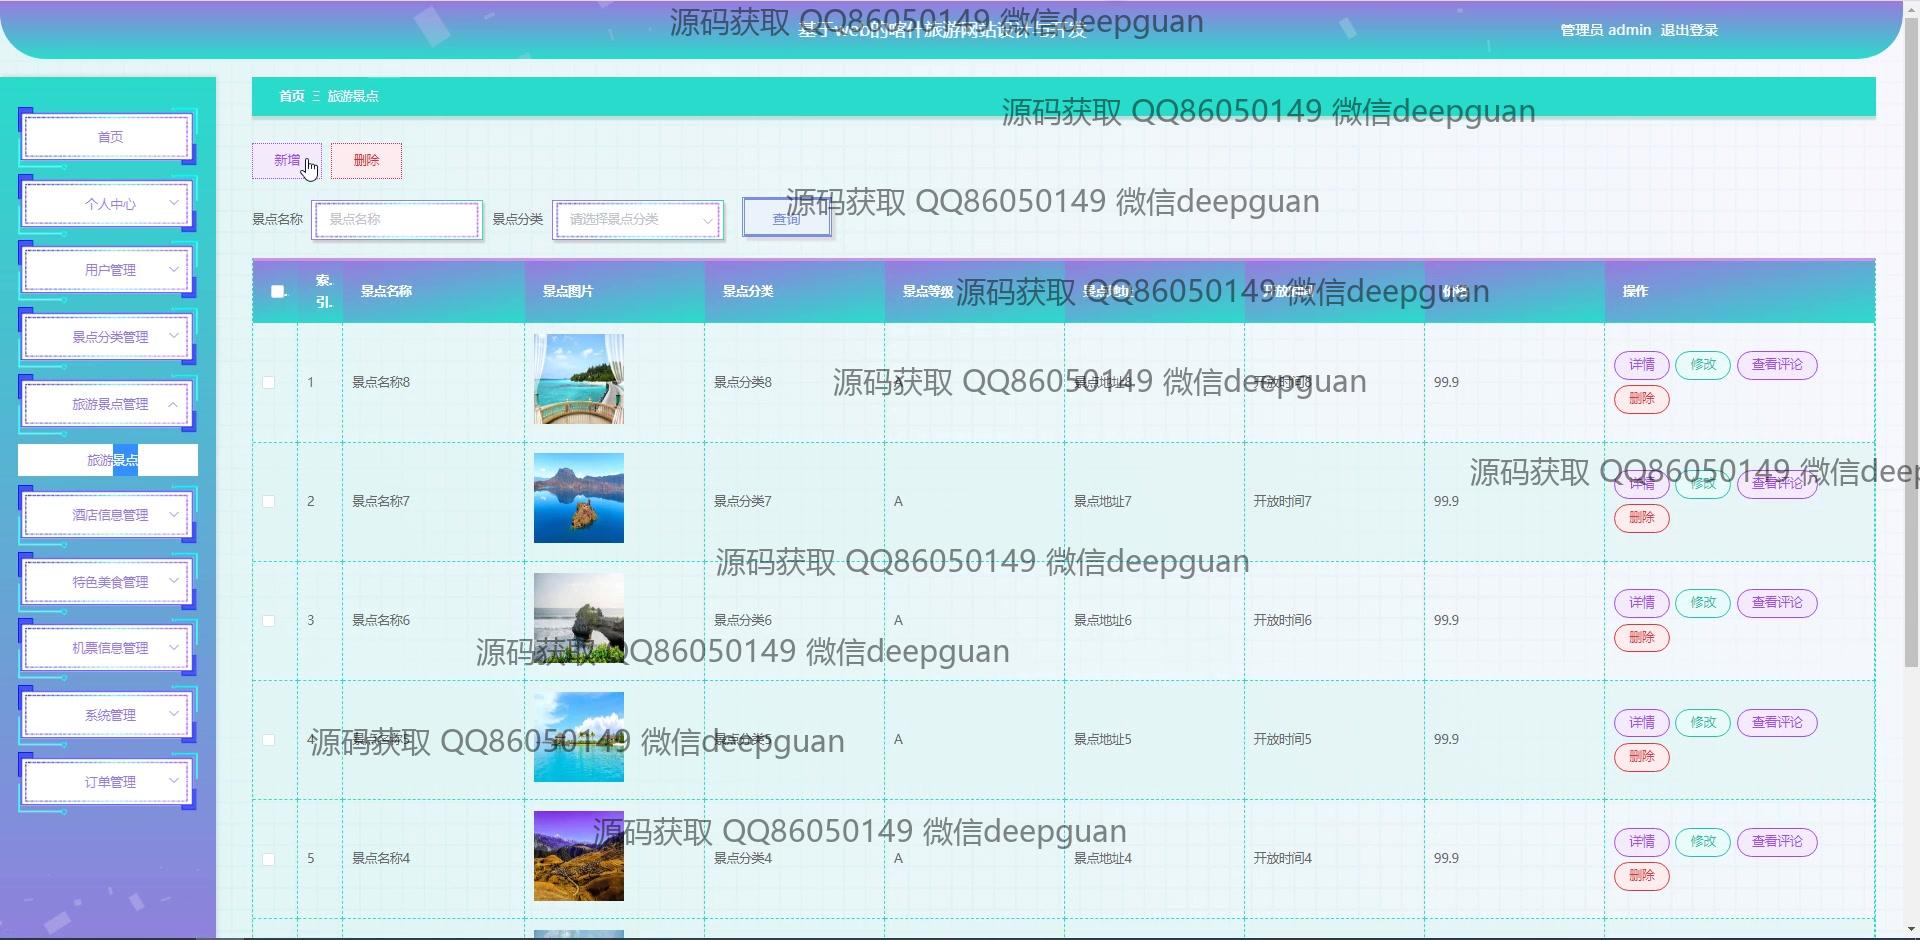Click 查看评论 for 景点名称4
Image resolution: width=1920 pixels, height=940 pixels.
click(x=1777, y=841)
